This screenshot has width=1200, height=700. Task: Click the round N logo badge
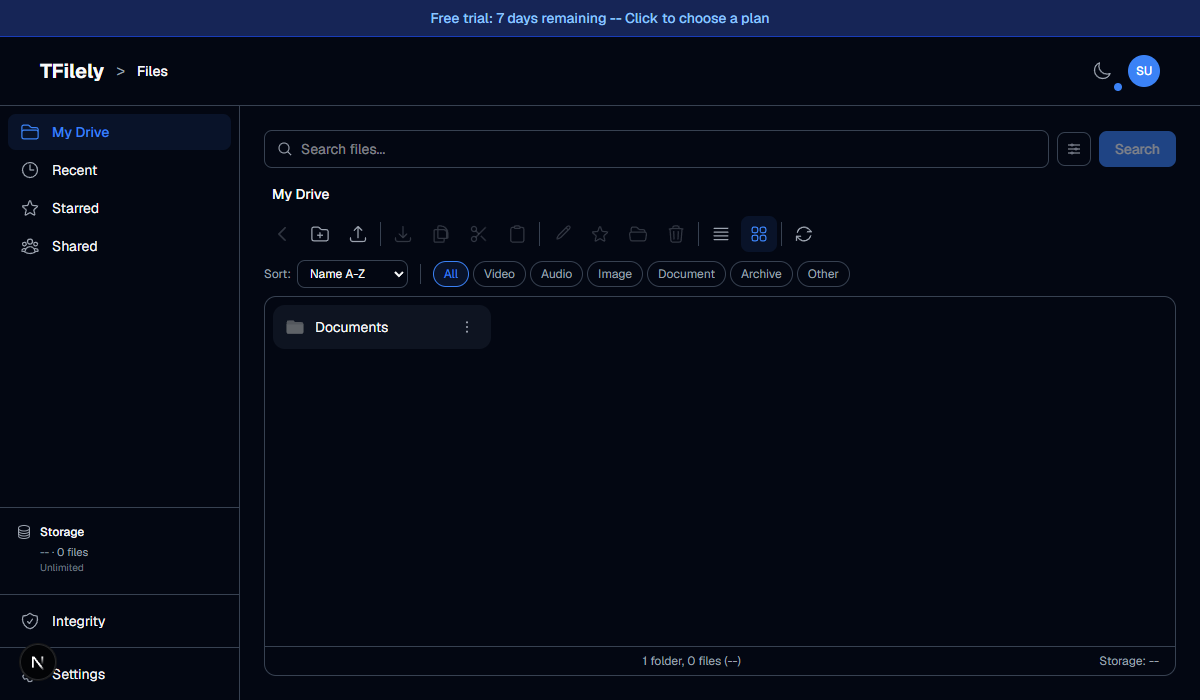37,662
